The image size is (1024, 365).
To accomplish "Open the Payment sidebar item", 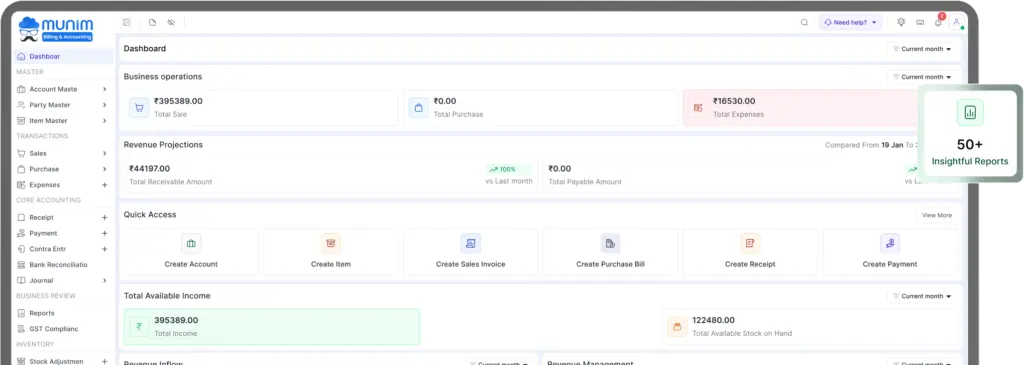I will (x=43, y=233).
